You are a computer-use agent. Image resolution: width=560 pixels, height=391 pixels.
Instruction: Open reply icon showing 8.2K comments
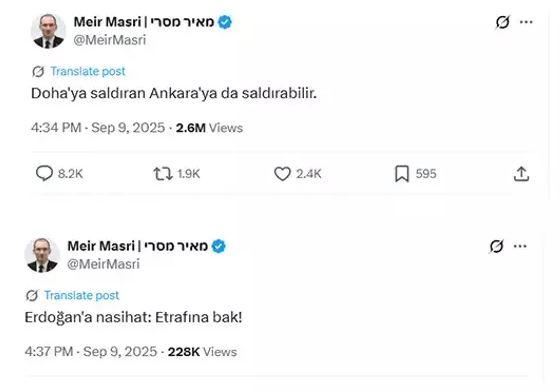tap(45, 174)
